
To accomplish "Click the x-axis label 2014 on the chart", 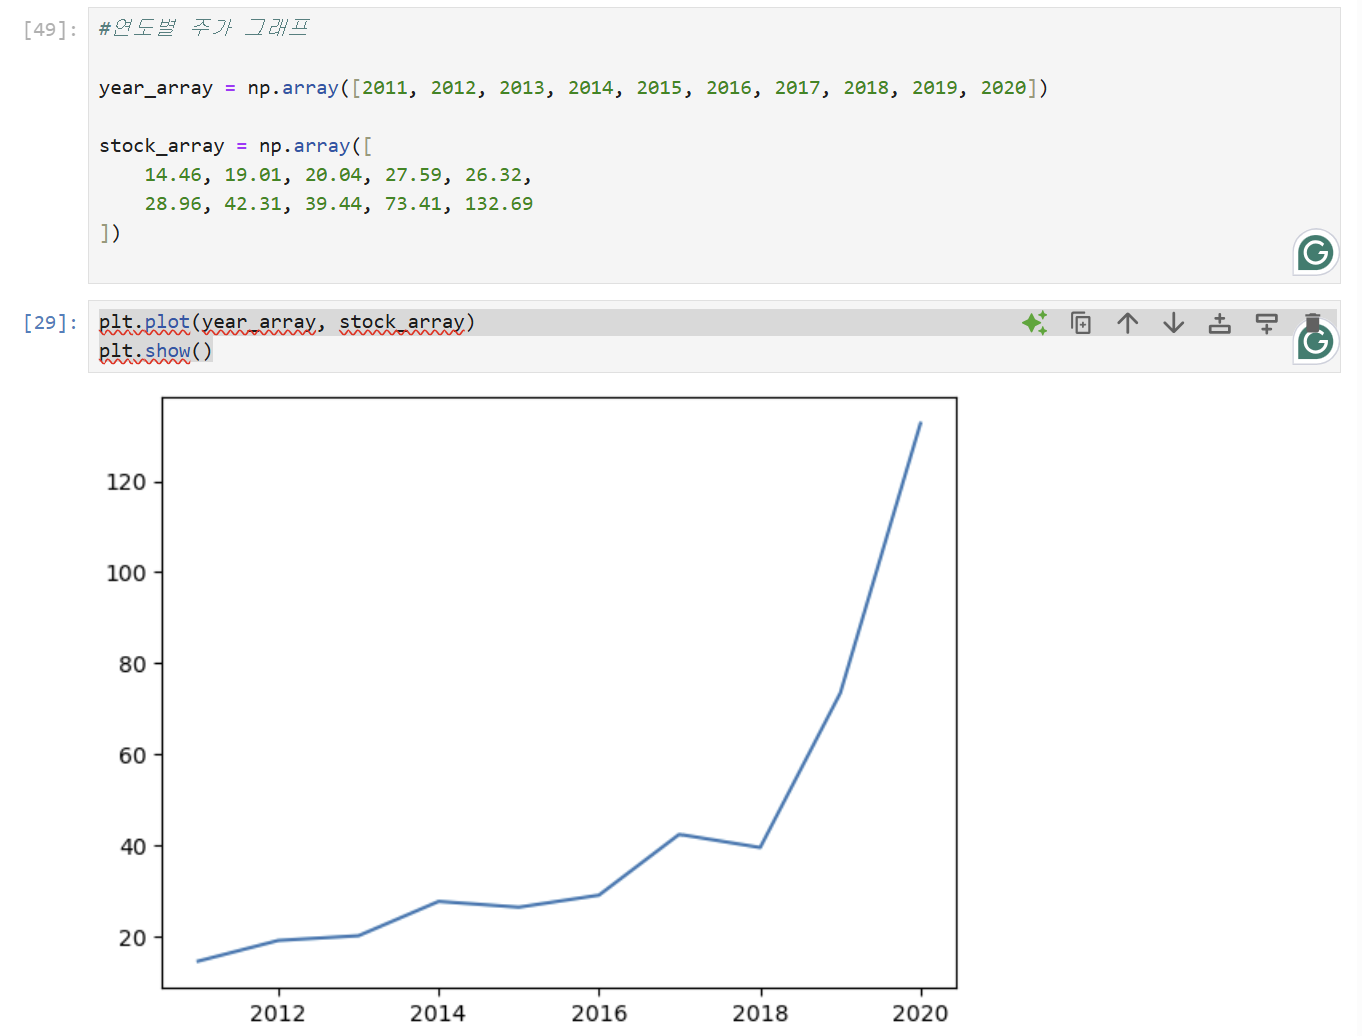I will [x=438, y=1013].
